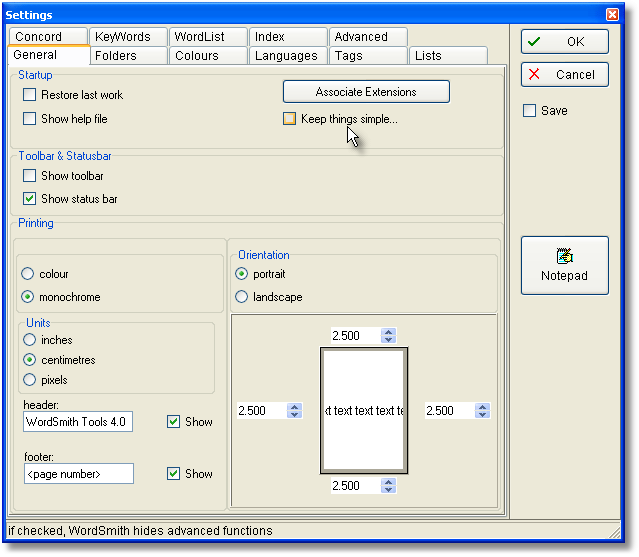The image size is (639, 557).
Task: Click the status bar hint text
Action: pos(140,531)
